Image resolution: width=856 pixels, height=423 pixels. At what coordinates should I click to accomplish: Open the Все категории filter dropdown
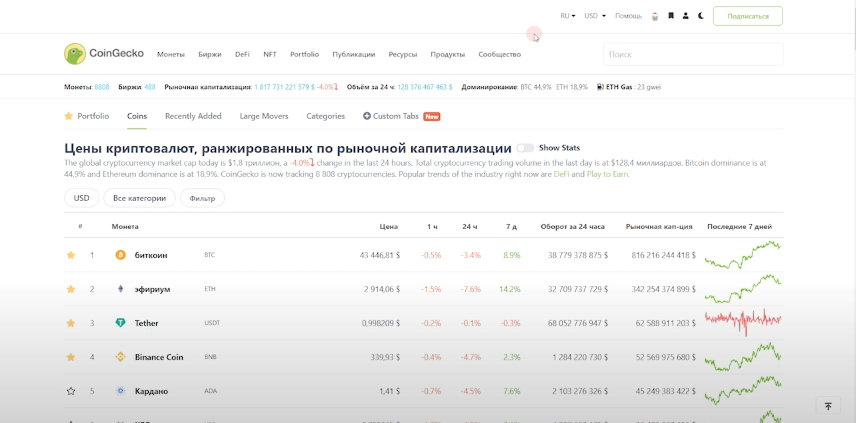tap(139, 198)
